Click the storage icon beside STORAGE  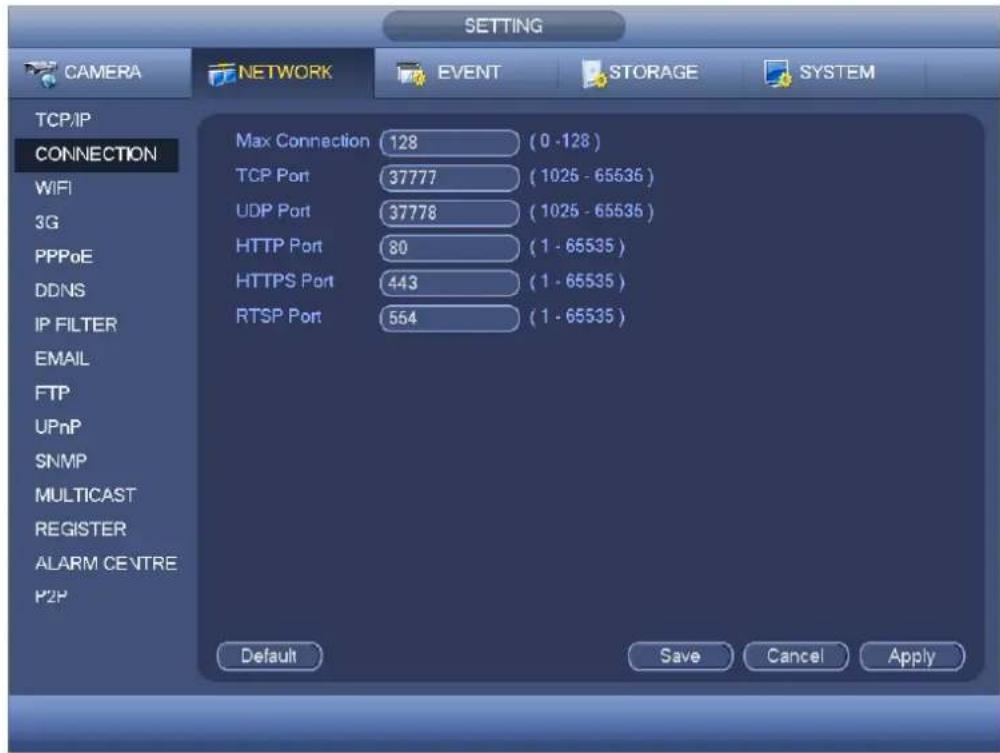coord(594,74)
